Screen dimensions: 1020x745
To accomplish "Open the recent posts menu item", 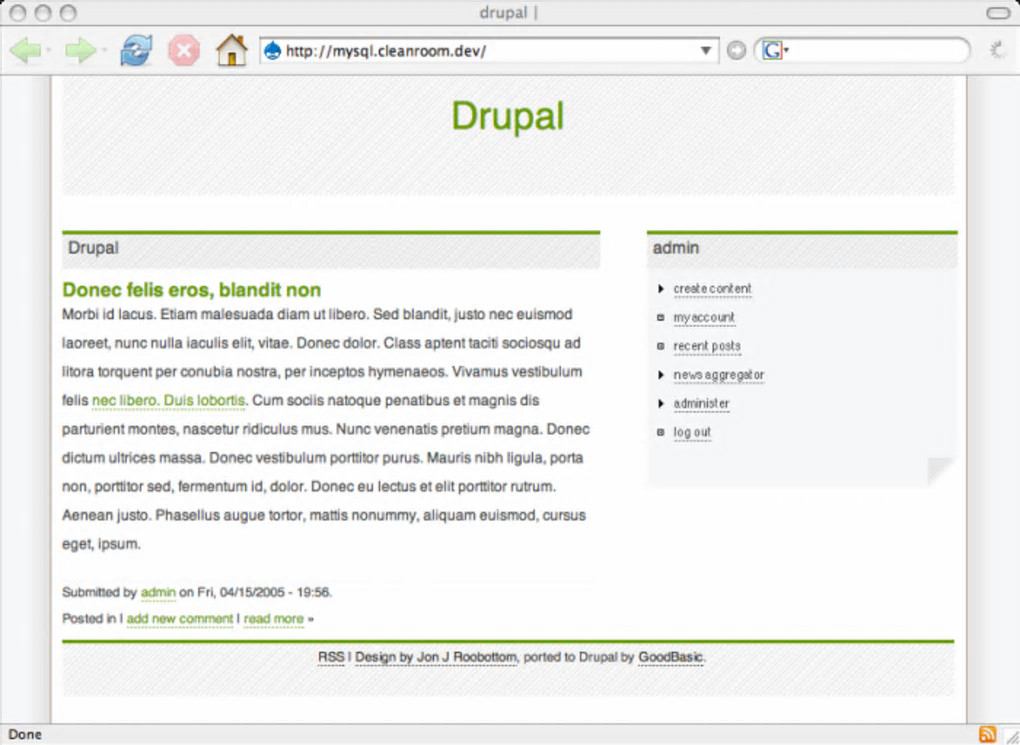I will (706, 346).
